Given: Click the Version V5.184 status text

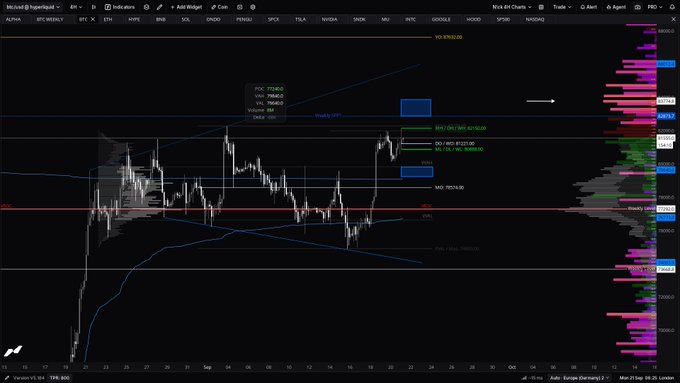Looking at the screenshot, I should 29,378.
